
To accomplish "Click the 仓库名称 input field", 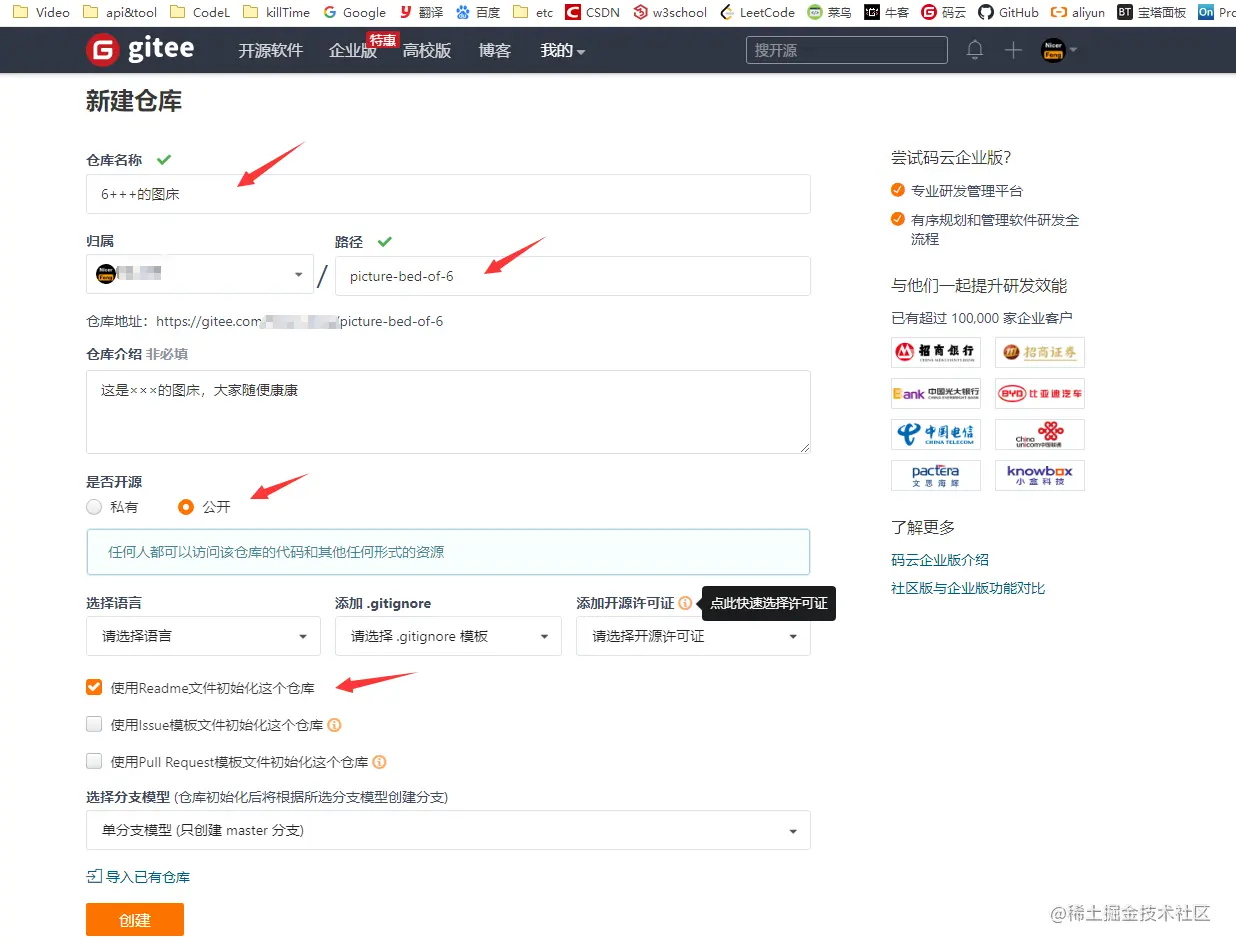I will point(448,194).
